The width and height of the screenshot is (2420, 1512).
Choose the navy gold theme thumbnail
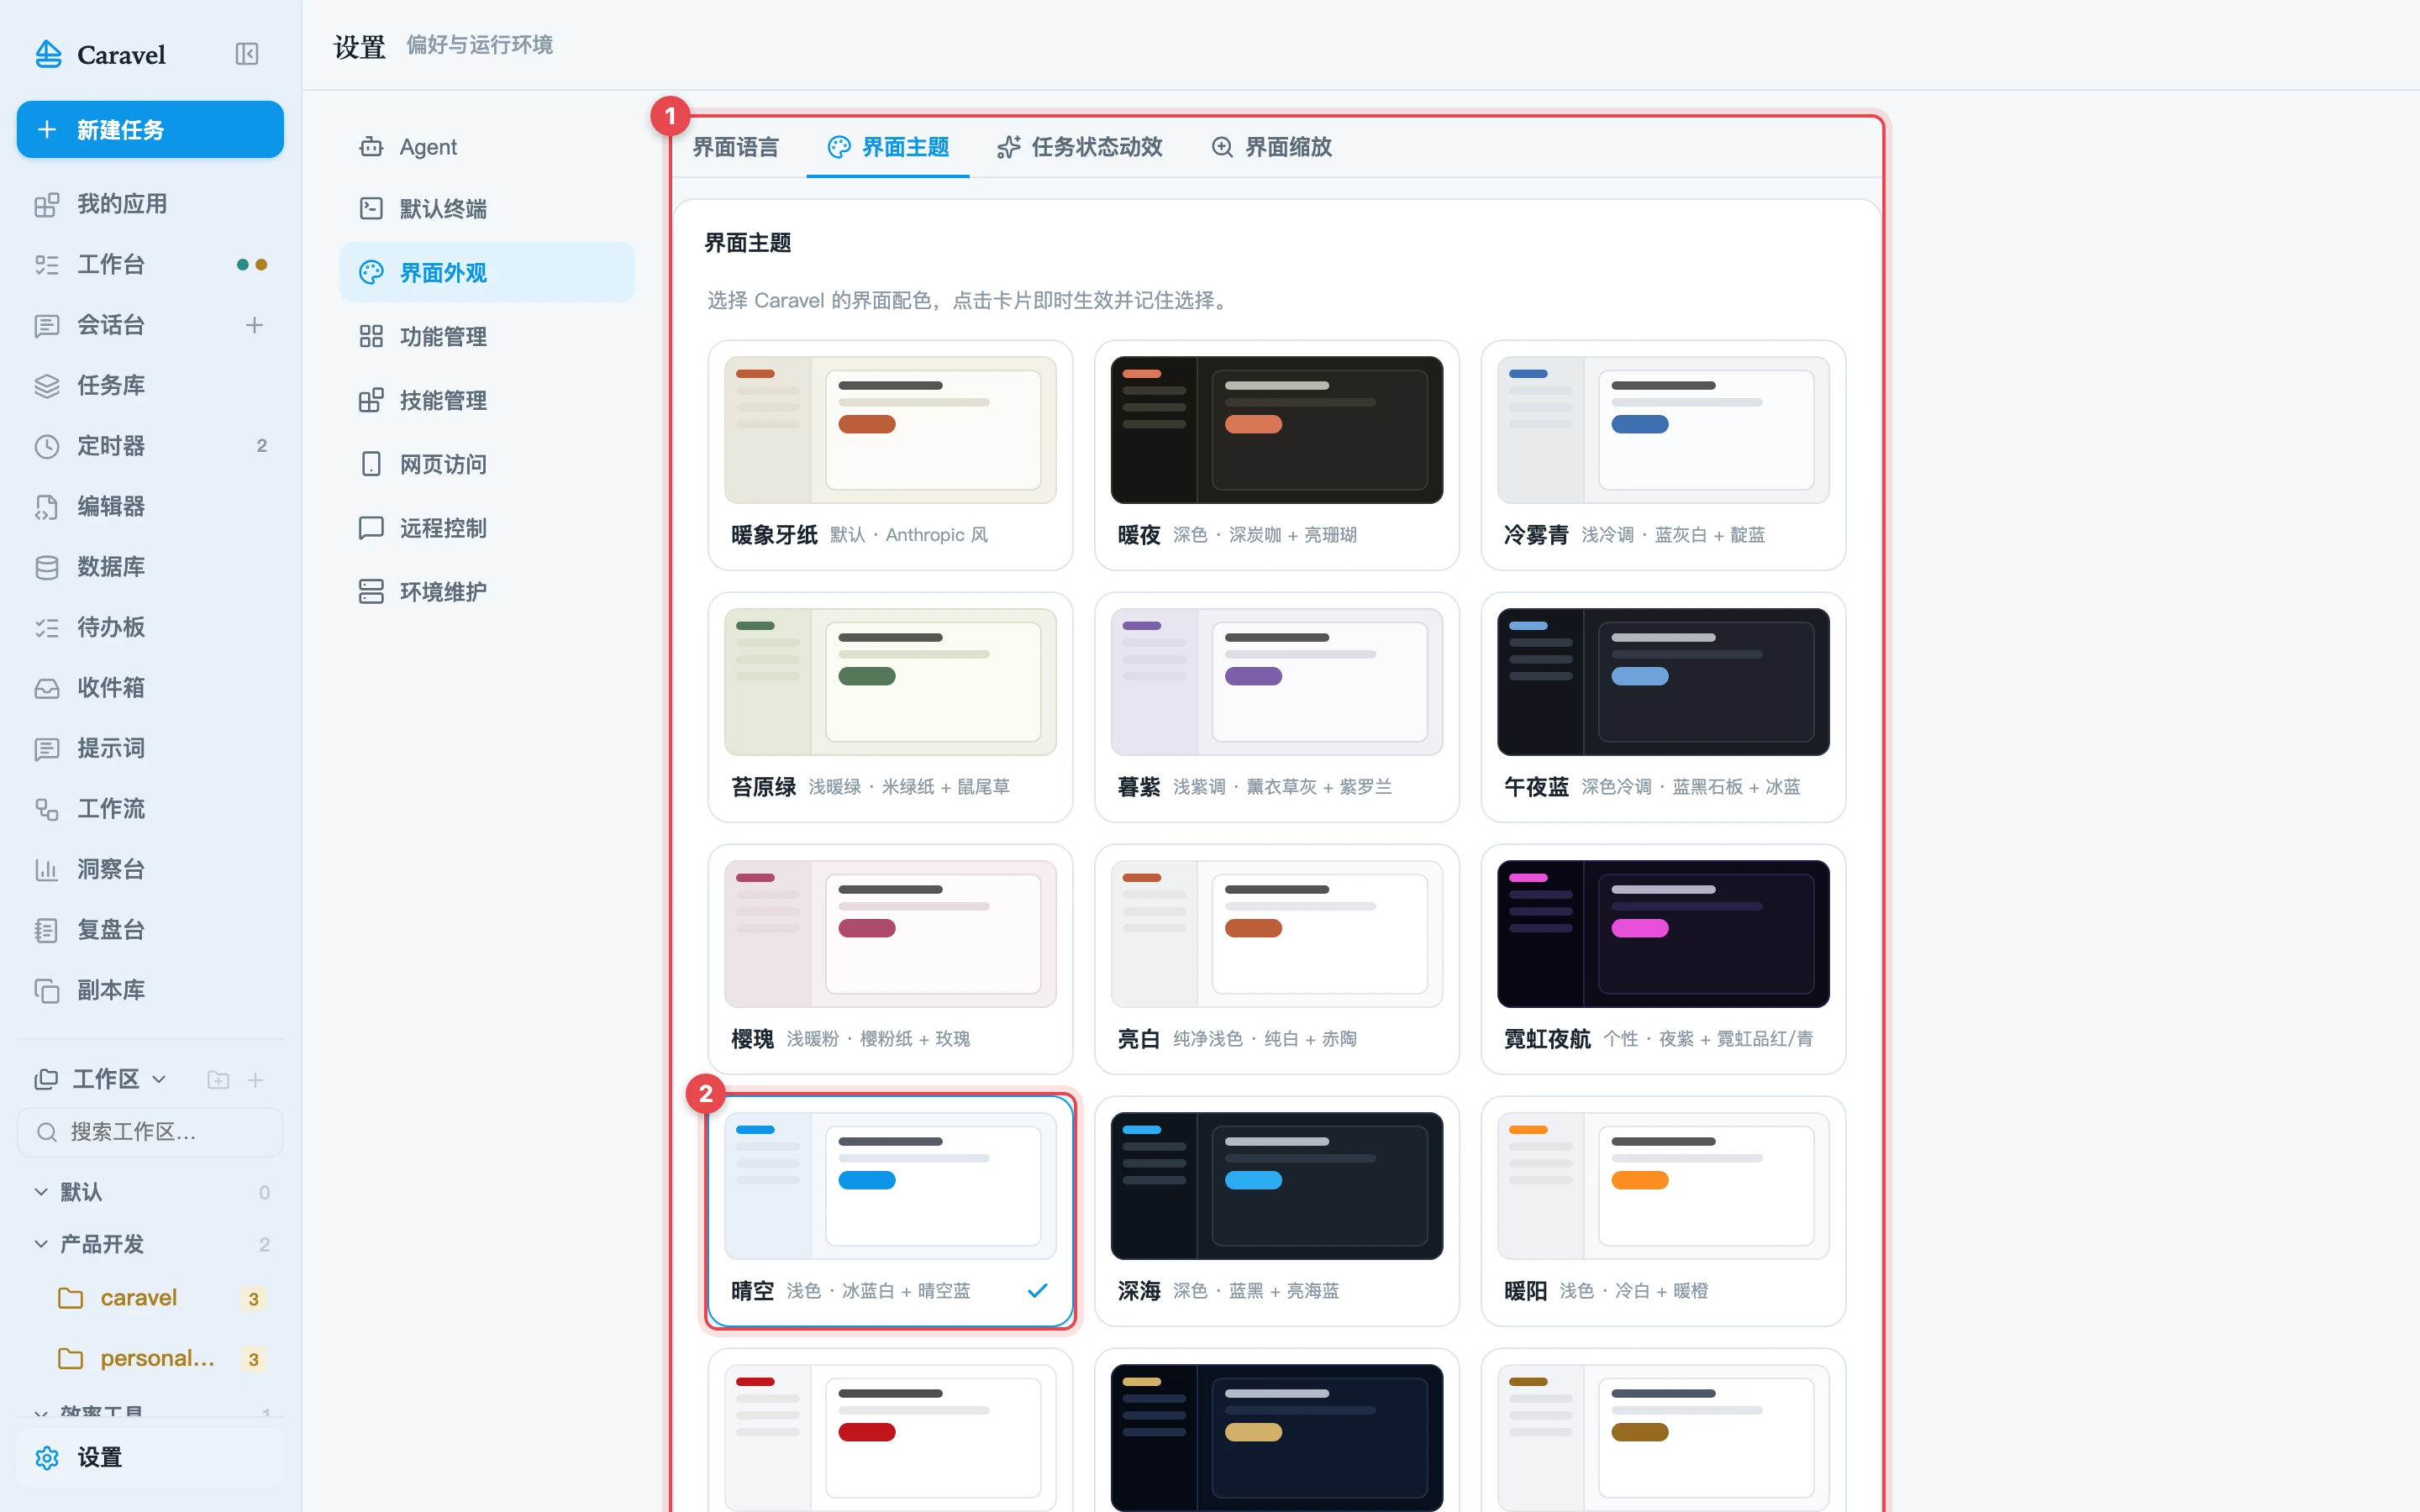pos(1277,1438)
